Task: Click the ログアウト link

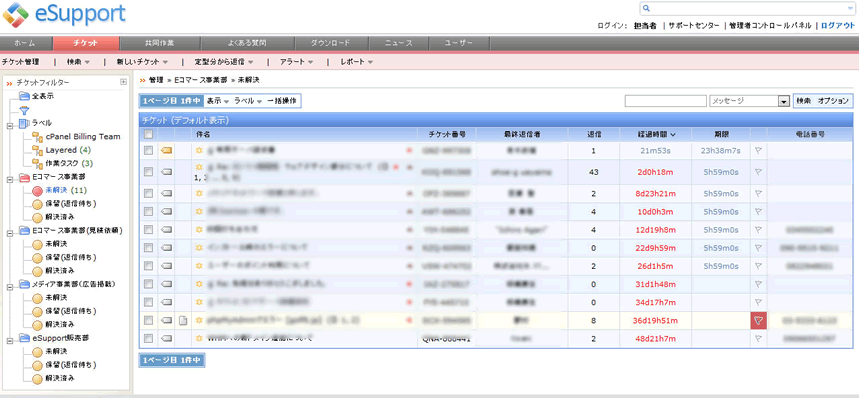Action: point(838,25)
